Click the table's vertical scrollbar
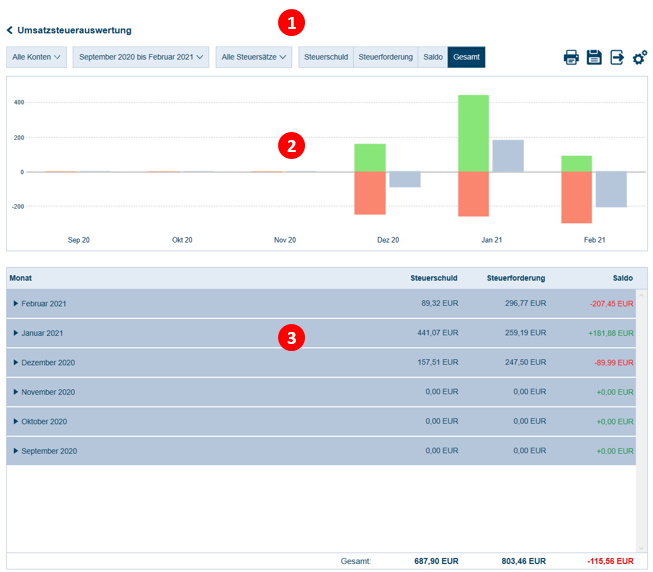This screenshot has width=653, height=572. [x=641, y=420]
